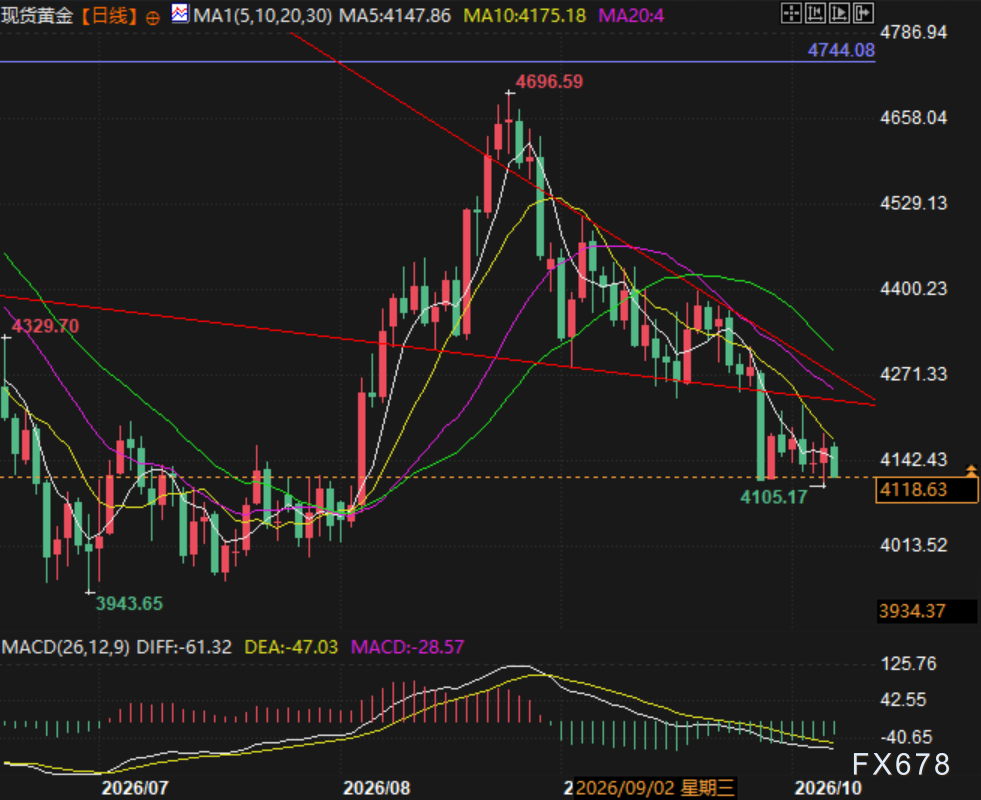981x800 pixels.
Task: Click the orange circled-plus icon beside 日线
Action: [152, 18]
